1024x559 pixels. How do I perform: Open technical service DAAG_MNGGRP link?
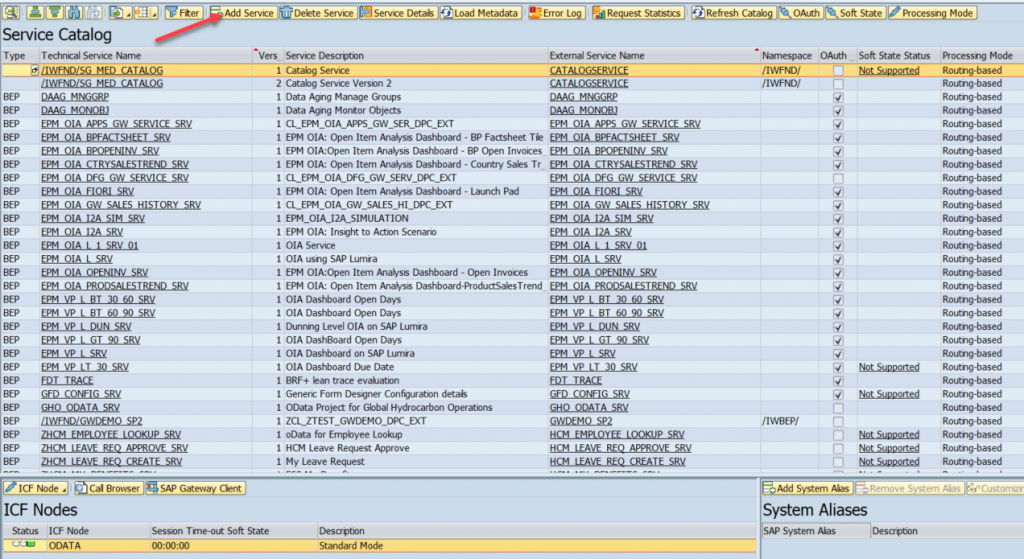point(75,97)
